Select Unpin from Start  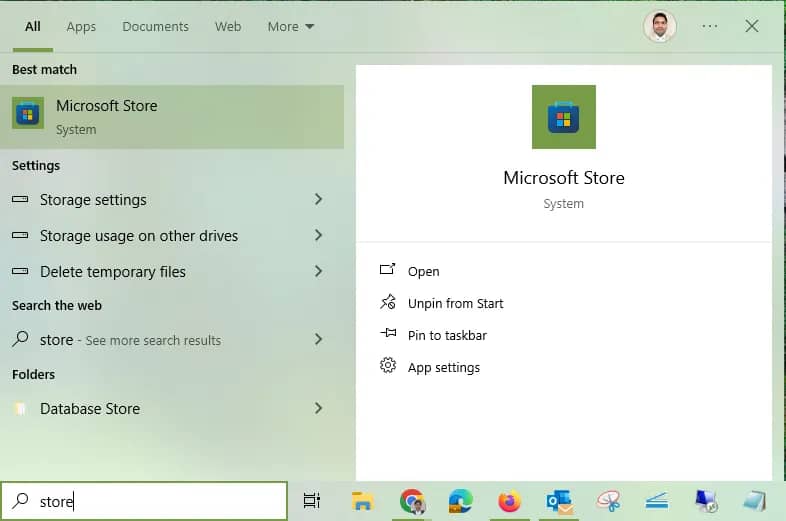coord(455,303)
